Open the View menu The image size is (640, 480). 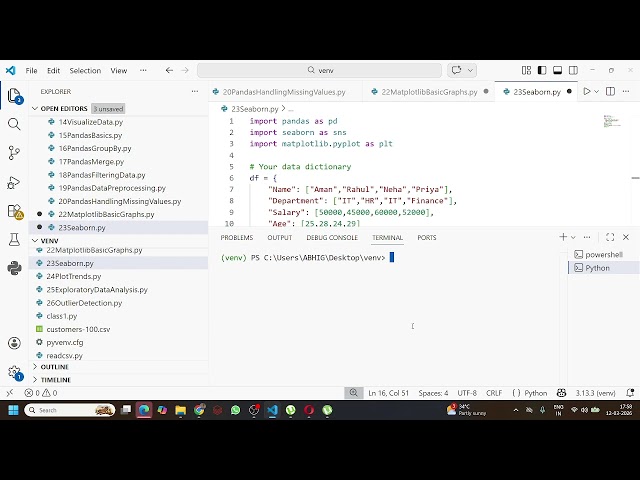click(119, 70)
